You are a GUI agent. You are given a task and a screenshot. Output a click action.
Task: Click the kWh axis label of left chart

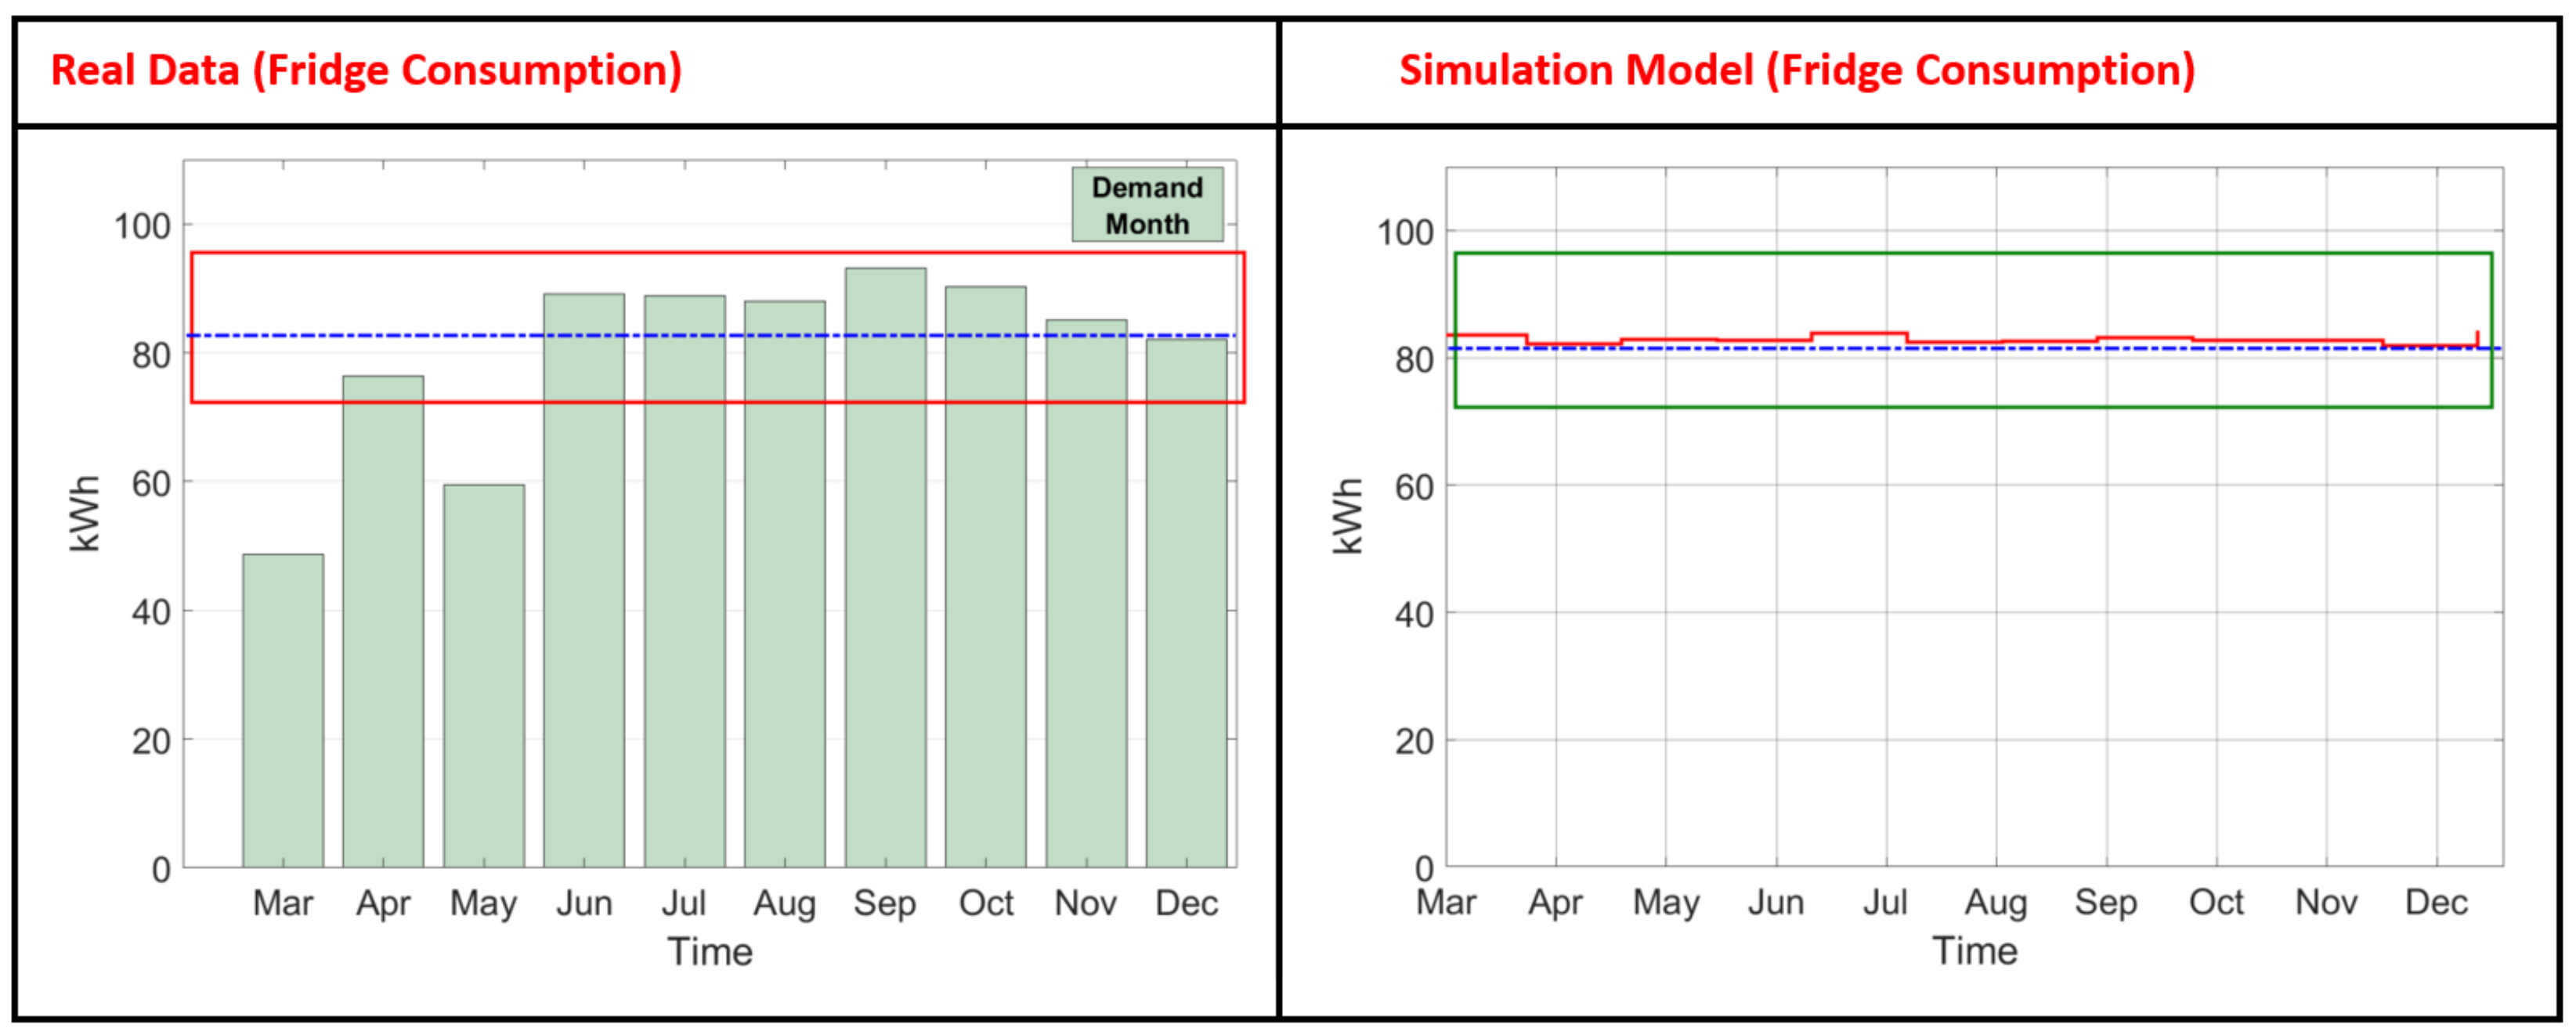(86, 513)
